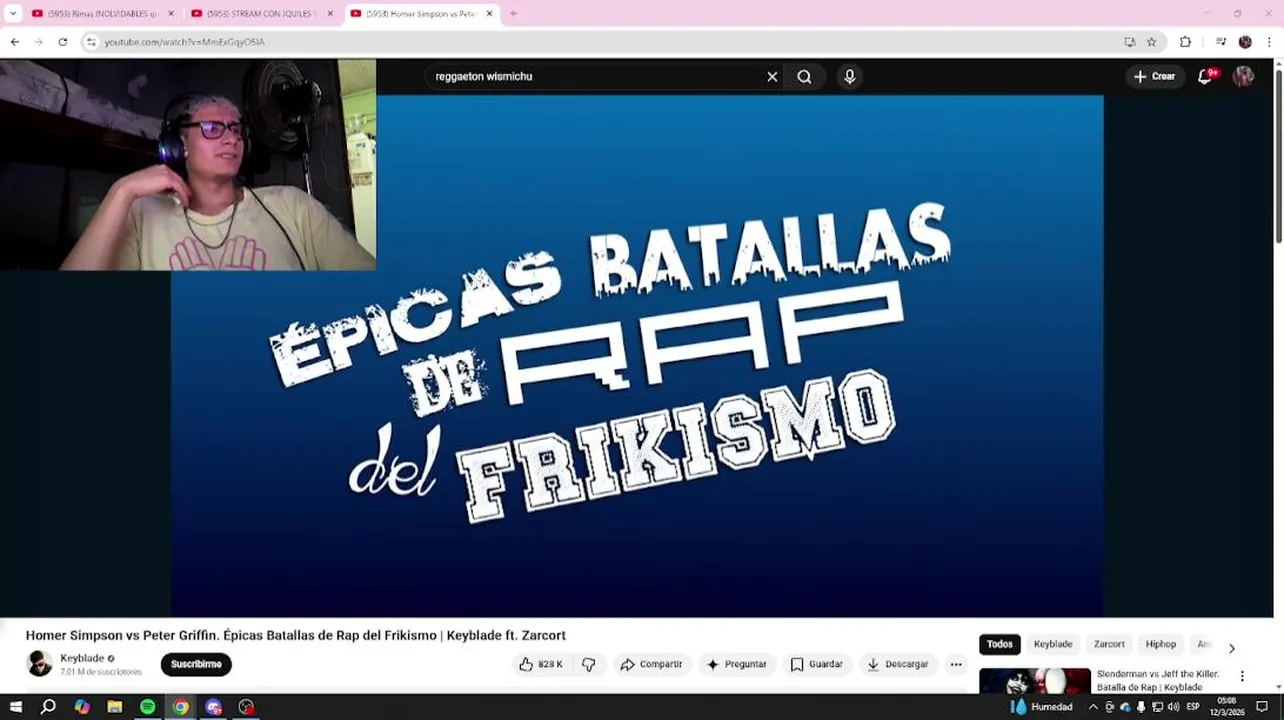Close the Rimas INOLVIDABLES tab
This screenshot has height=720, width=1284.
tap(171, 14)
